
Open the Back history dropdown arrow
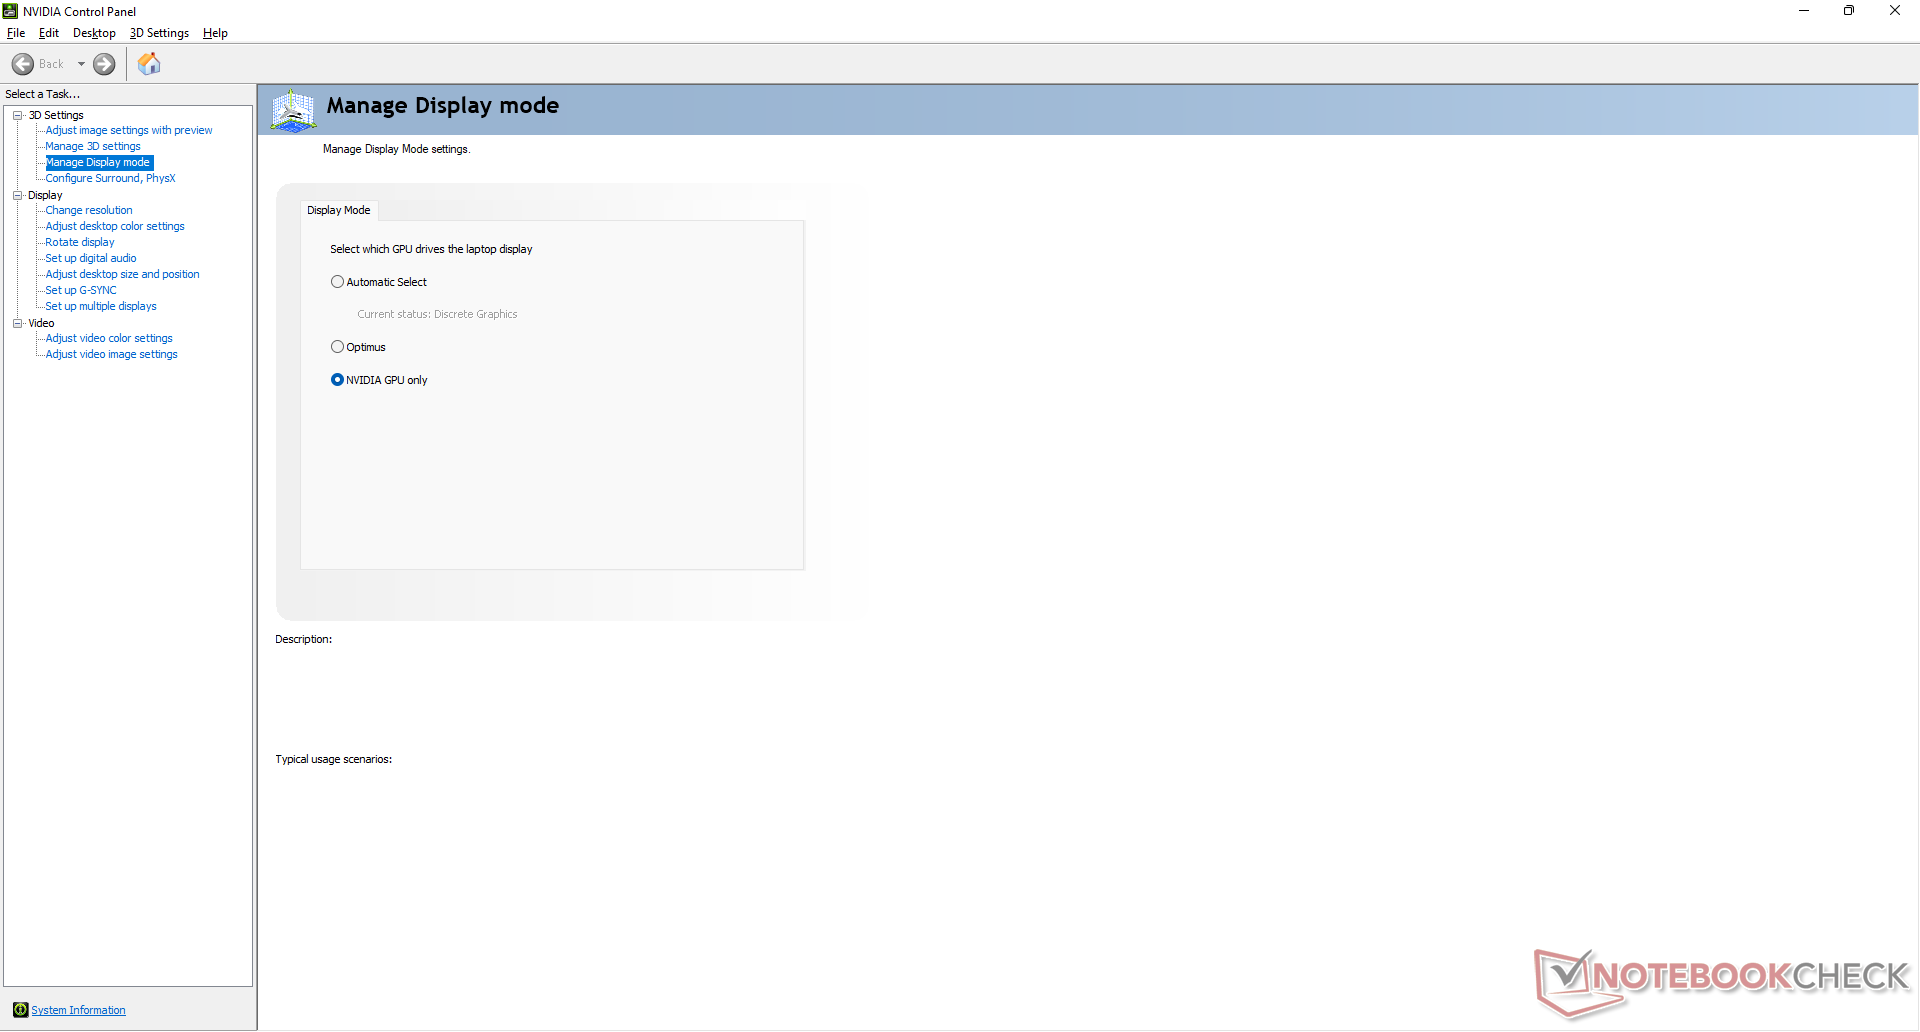click(81, 64)
